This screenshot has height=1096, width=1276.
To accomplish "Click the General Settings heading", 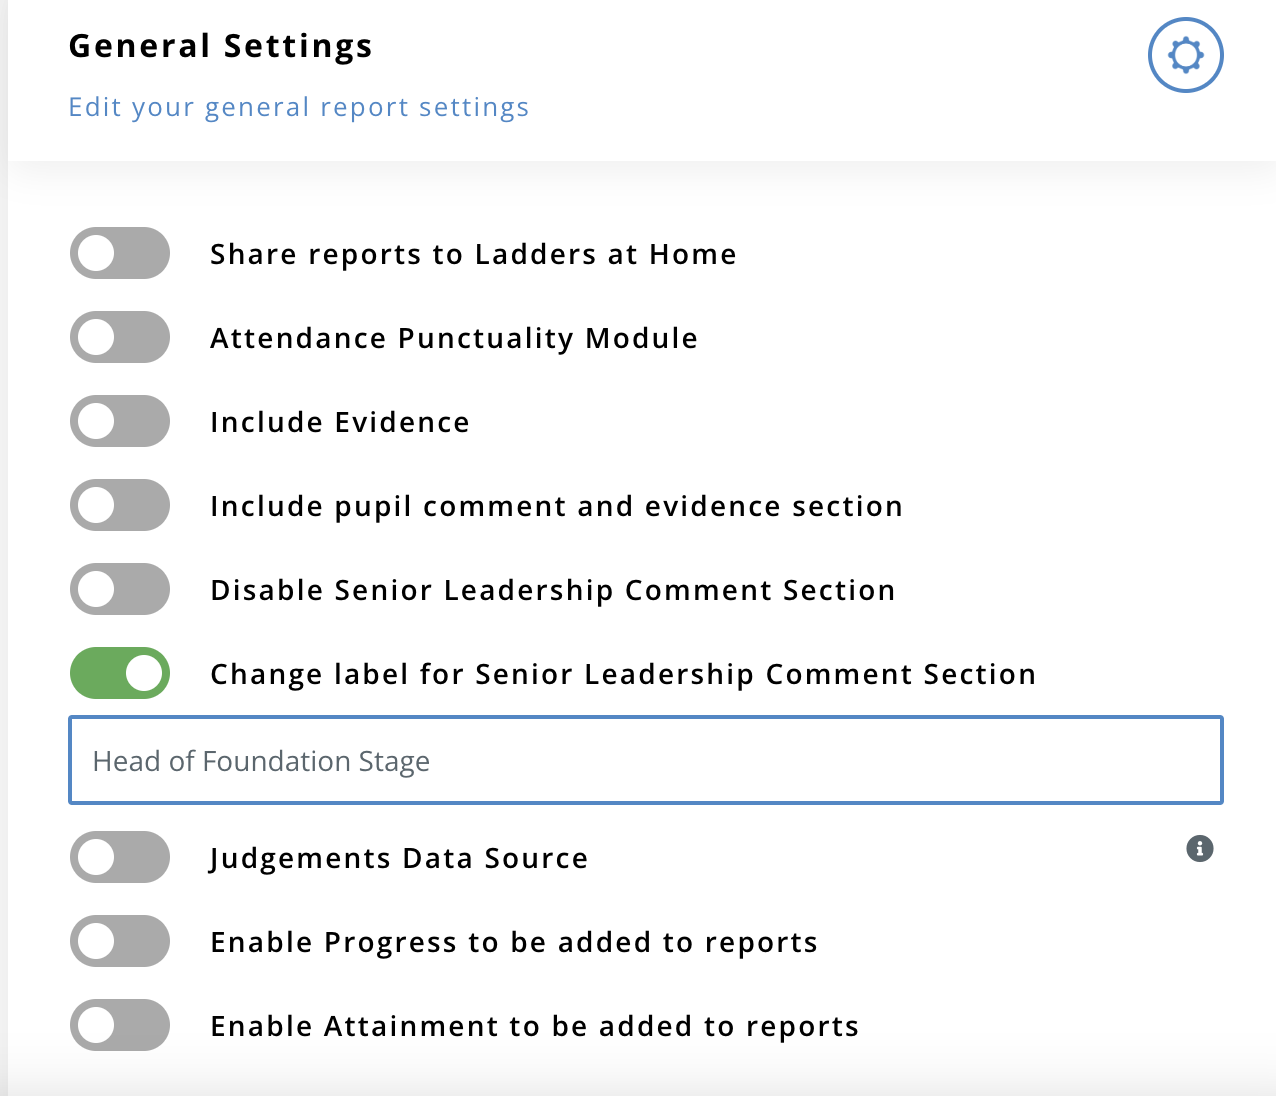I will [220, 46].
